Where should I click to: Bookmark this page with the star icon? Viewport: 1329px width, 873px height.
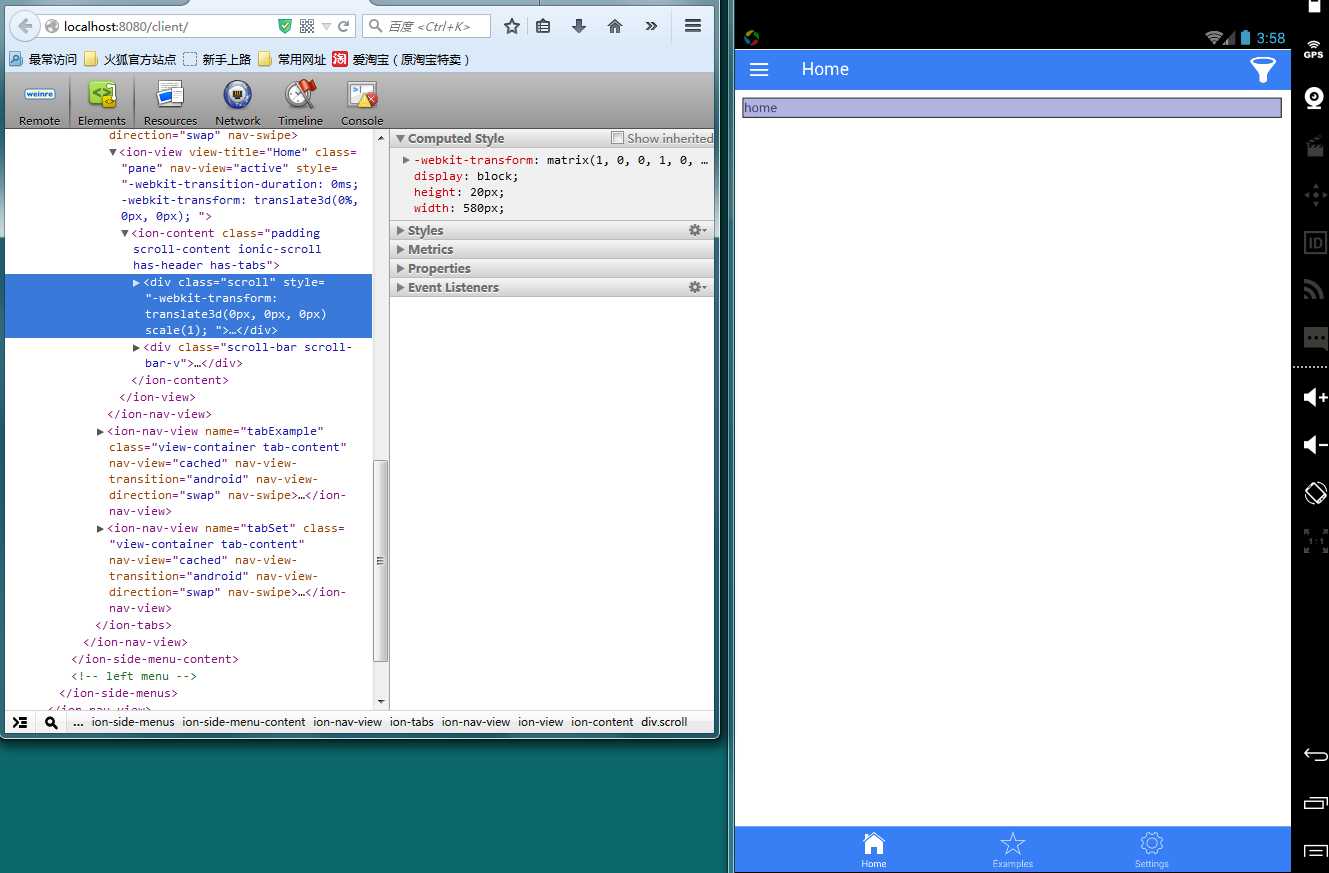[x=512, y=26]
